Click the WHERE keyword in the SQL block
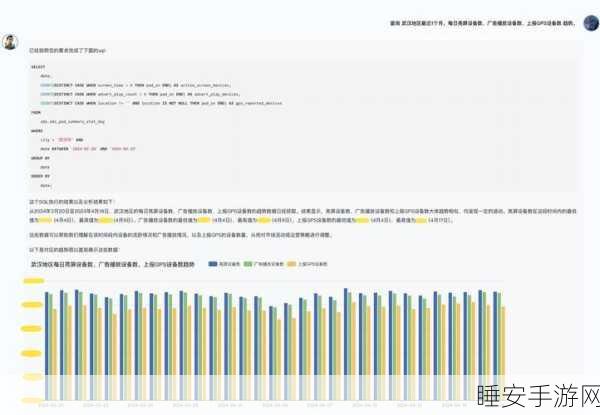 coord(37,131)
